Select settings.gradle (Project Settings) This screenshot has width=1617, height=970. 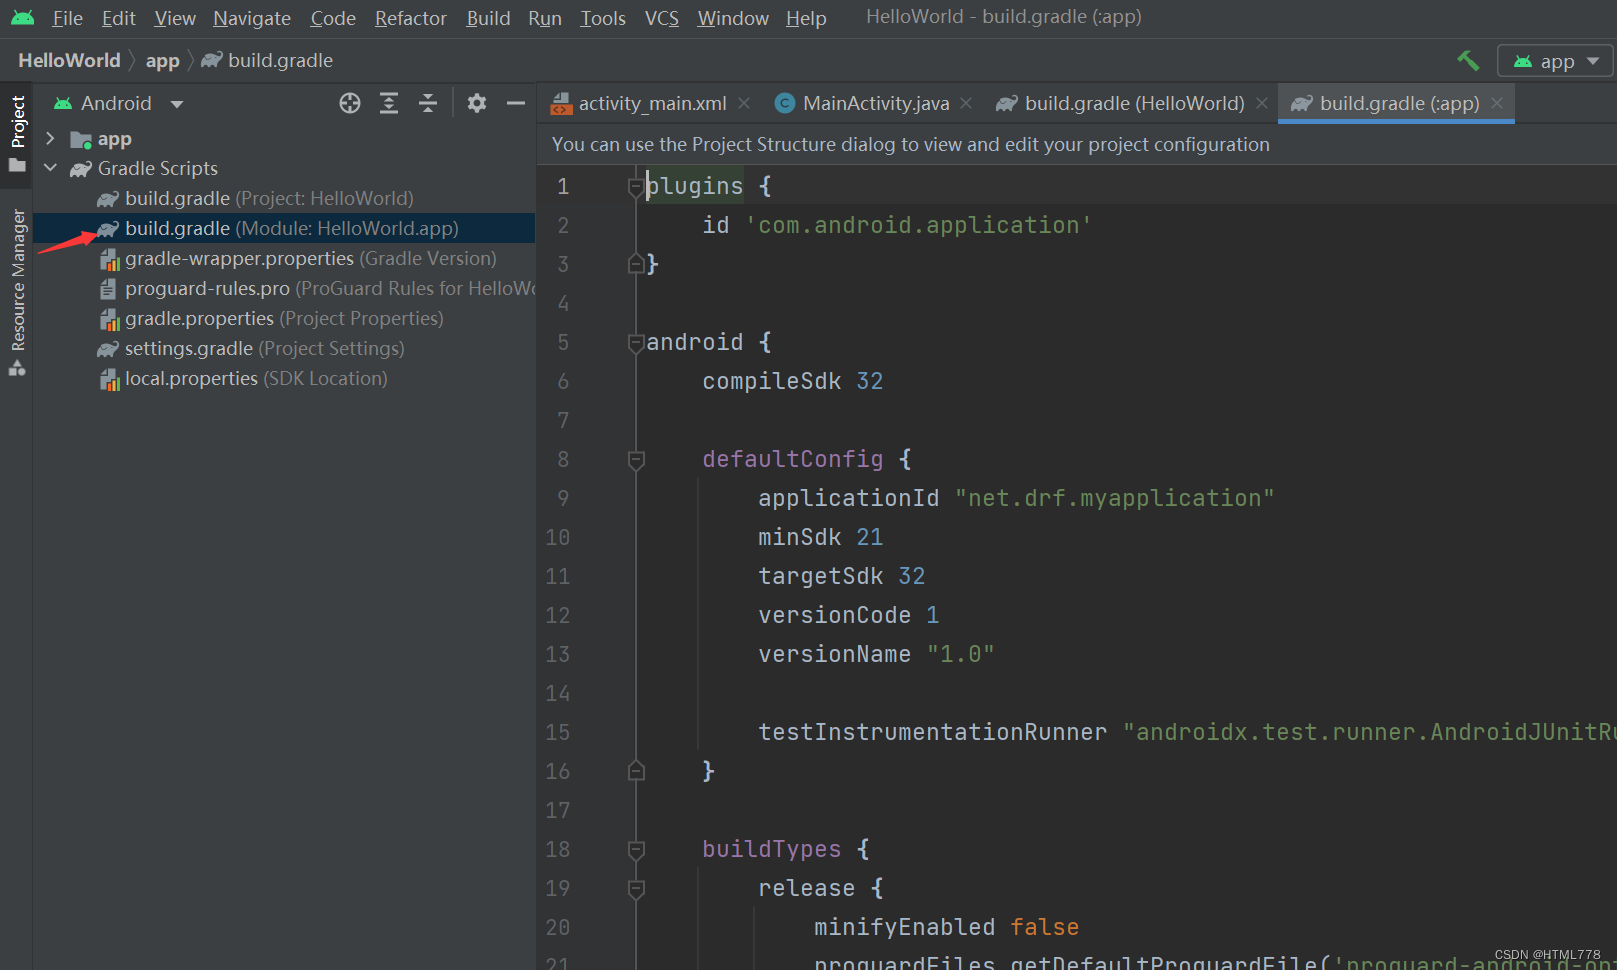point(251,348)
